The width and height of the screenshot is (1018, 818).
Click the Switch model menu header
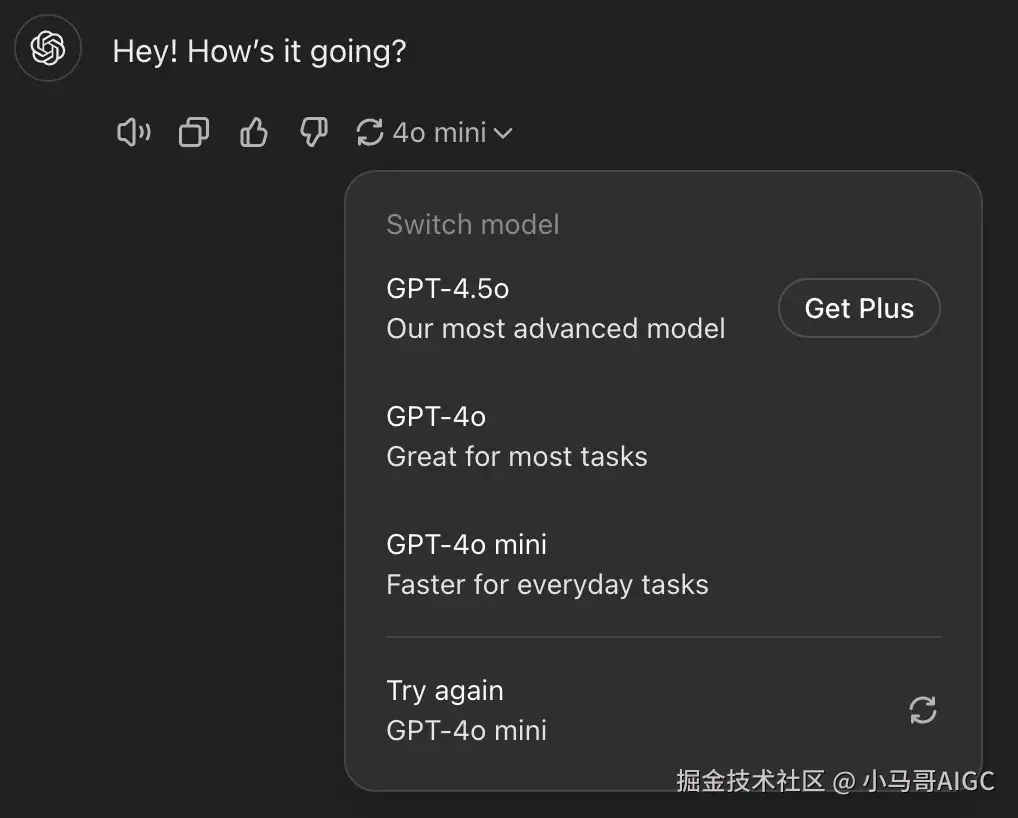click(x=472, y=225)
